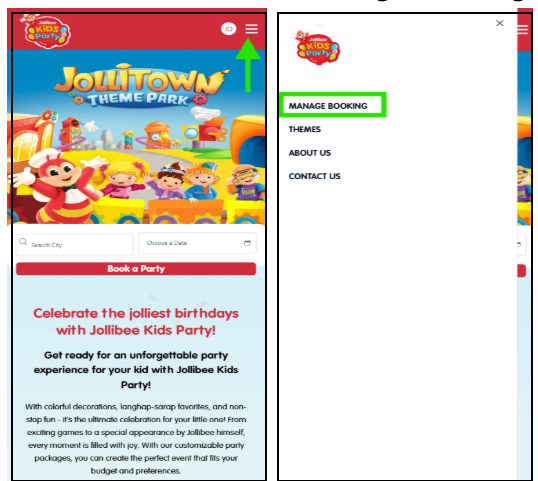538x481 pixels.
Task: Click the Book a Party button
Action: [x=136, y=269]
